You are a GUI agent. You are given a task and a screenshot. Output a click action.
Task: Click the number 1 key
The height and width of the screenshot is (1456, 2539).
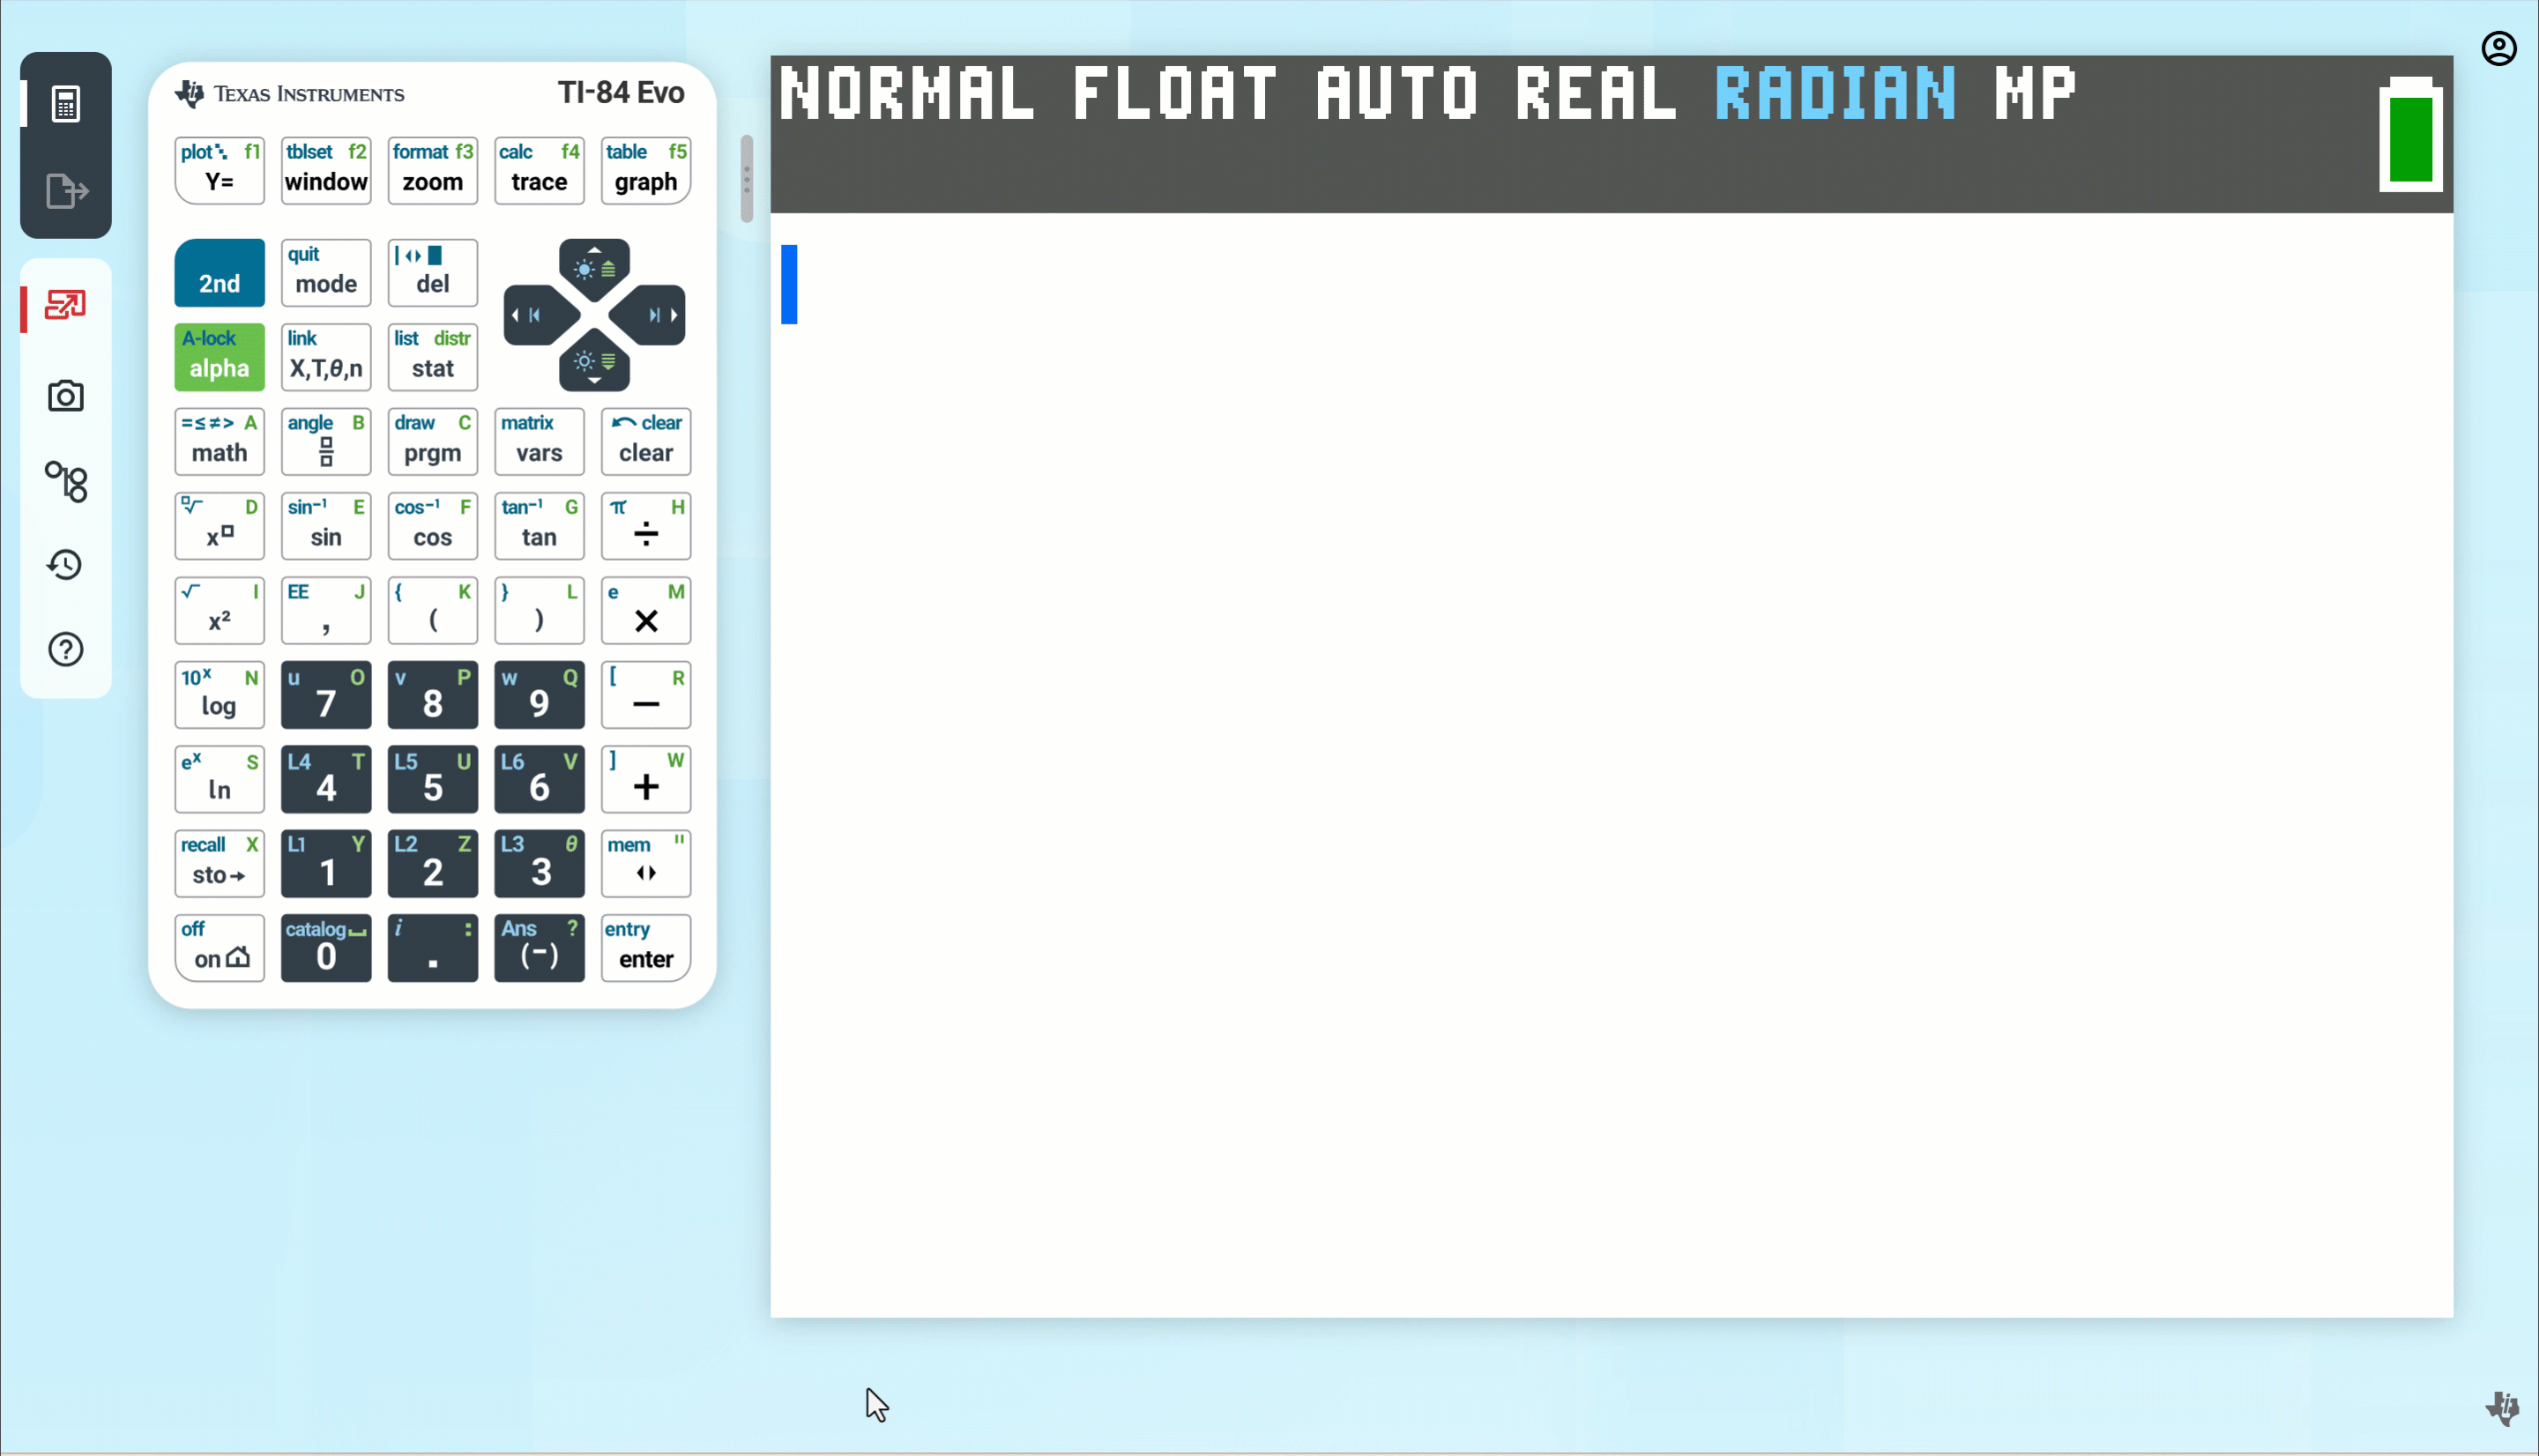tap(326, 863)
